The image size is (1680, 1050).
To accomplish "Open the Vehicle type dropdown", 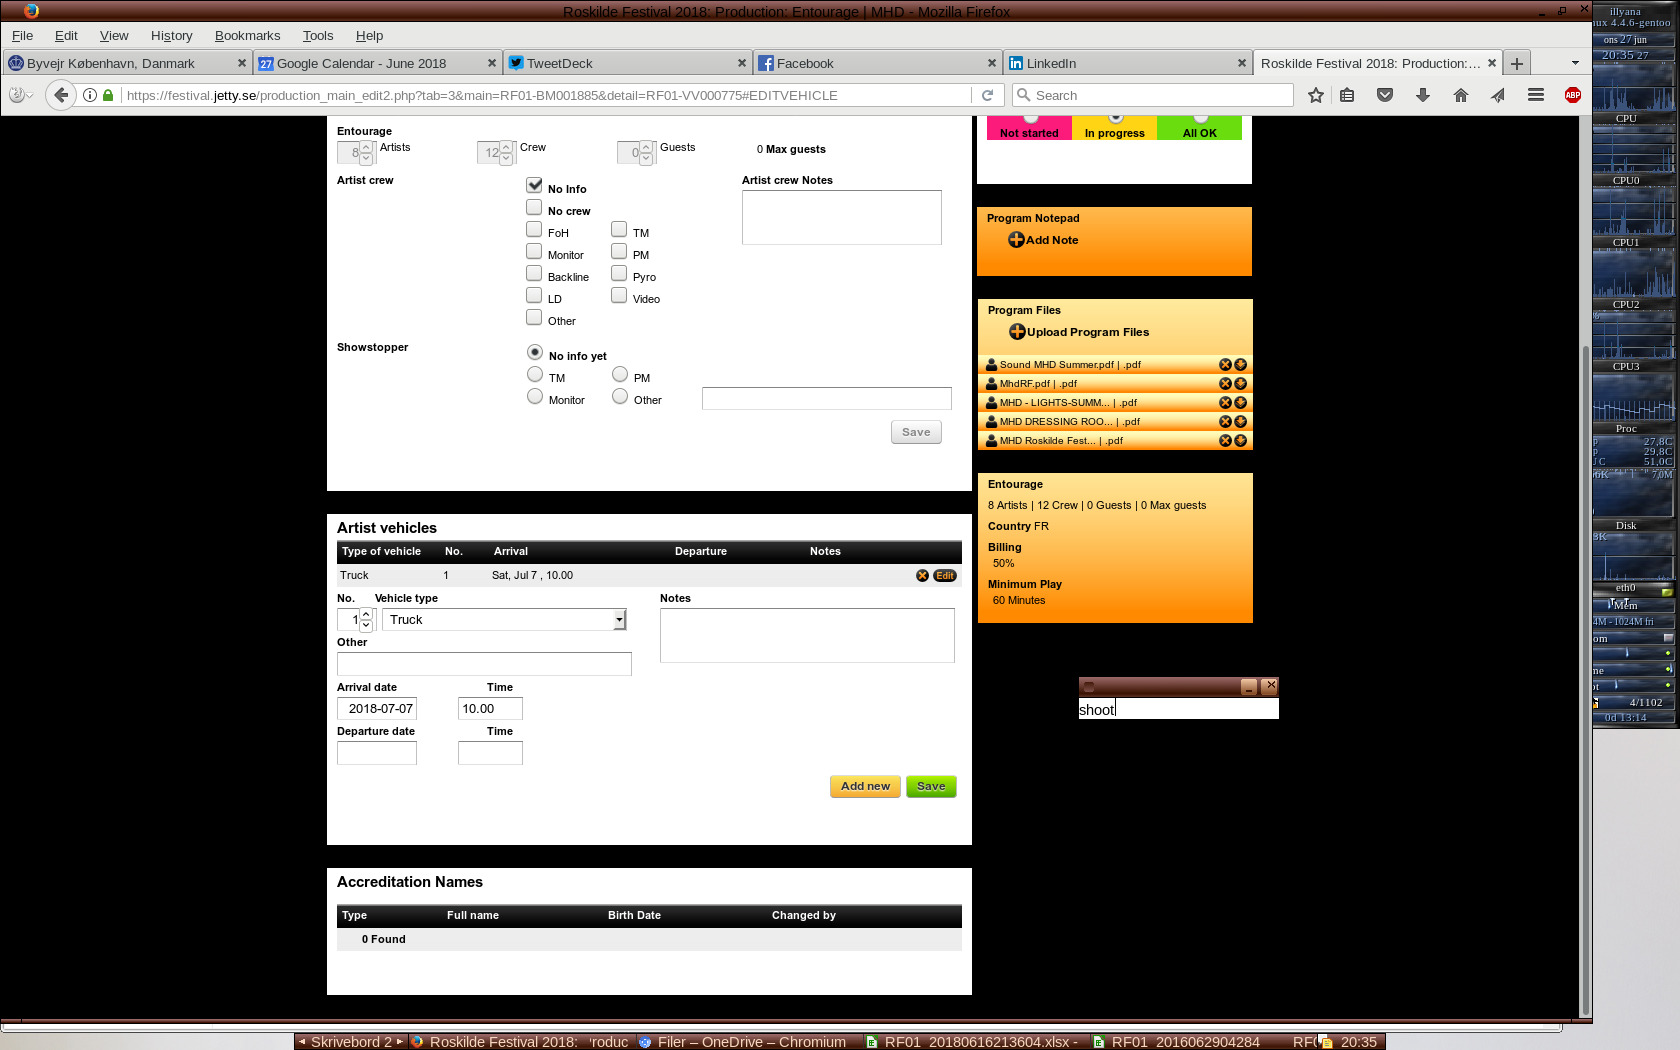I will [619, 620].
